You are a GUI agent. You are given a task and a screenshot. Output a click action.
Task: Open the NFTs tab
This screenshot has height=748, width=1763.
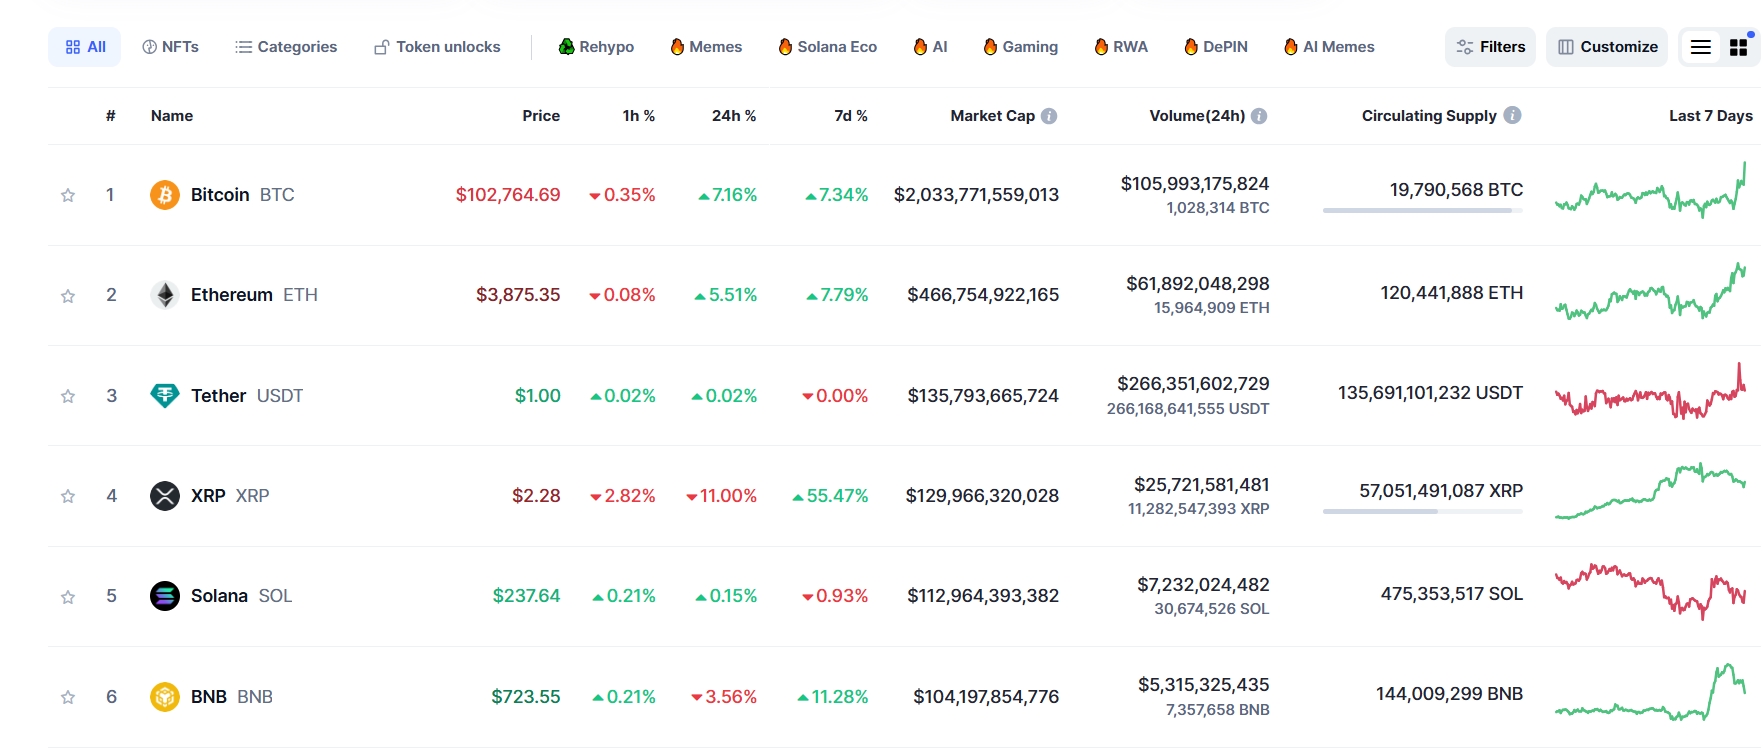pos(171,47)
